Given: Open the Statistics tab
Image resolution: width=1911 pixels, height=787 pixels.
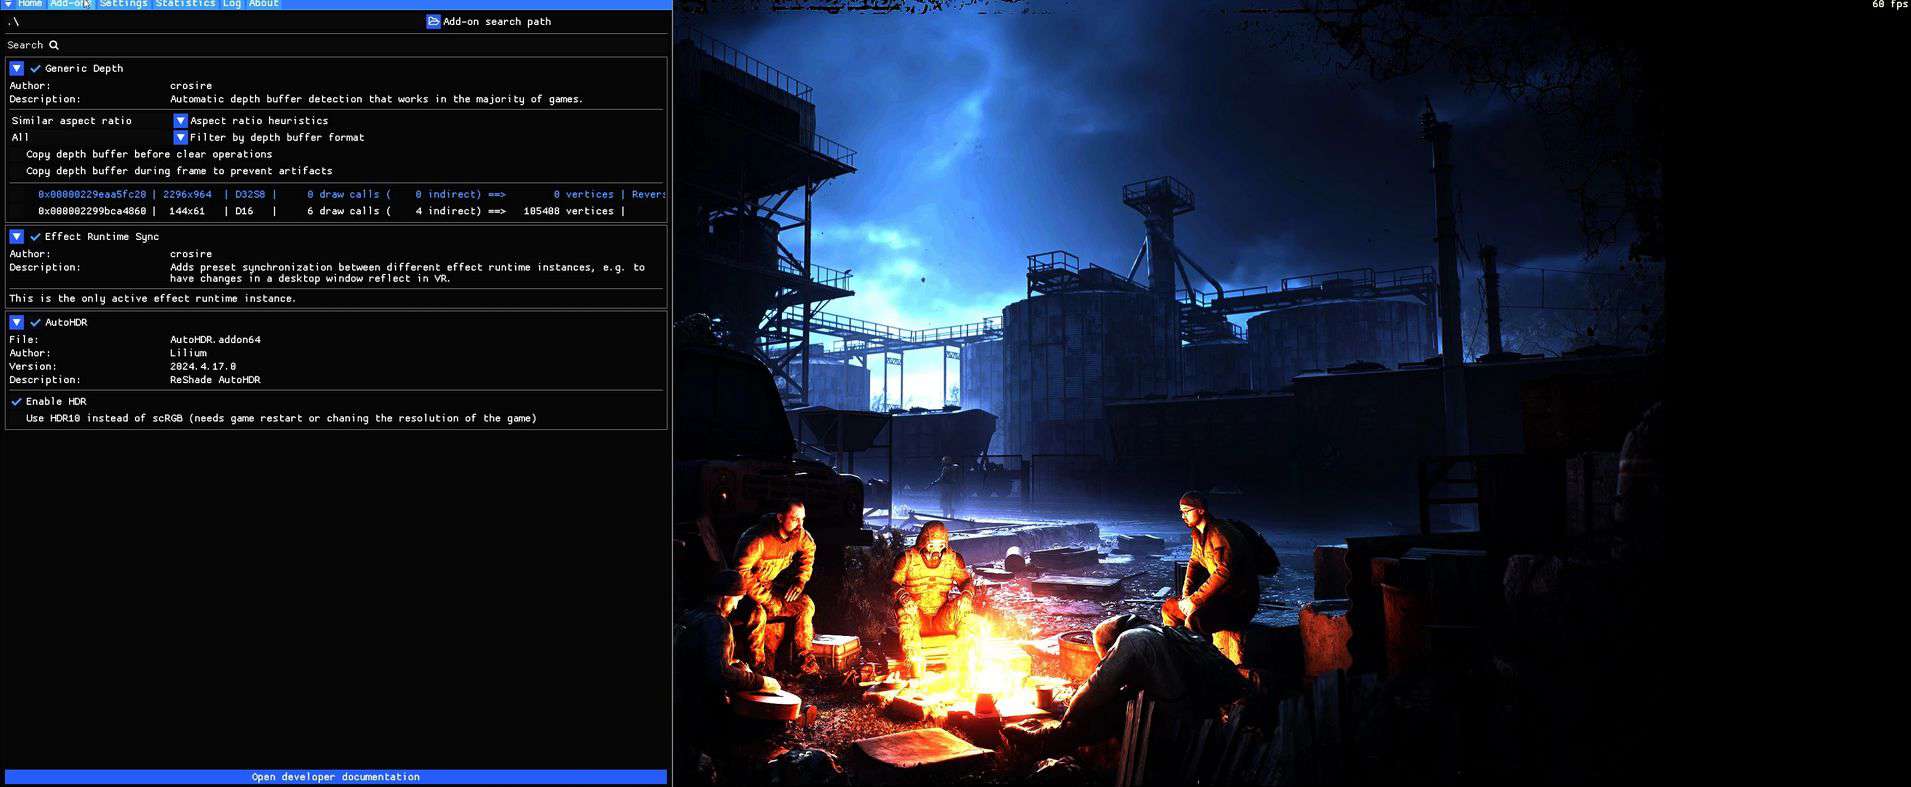Looking at the screenshot, I should pos(185,4).
